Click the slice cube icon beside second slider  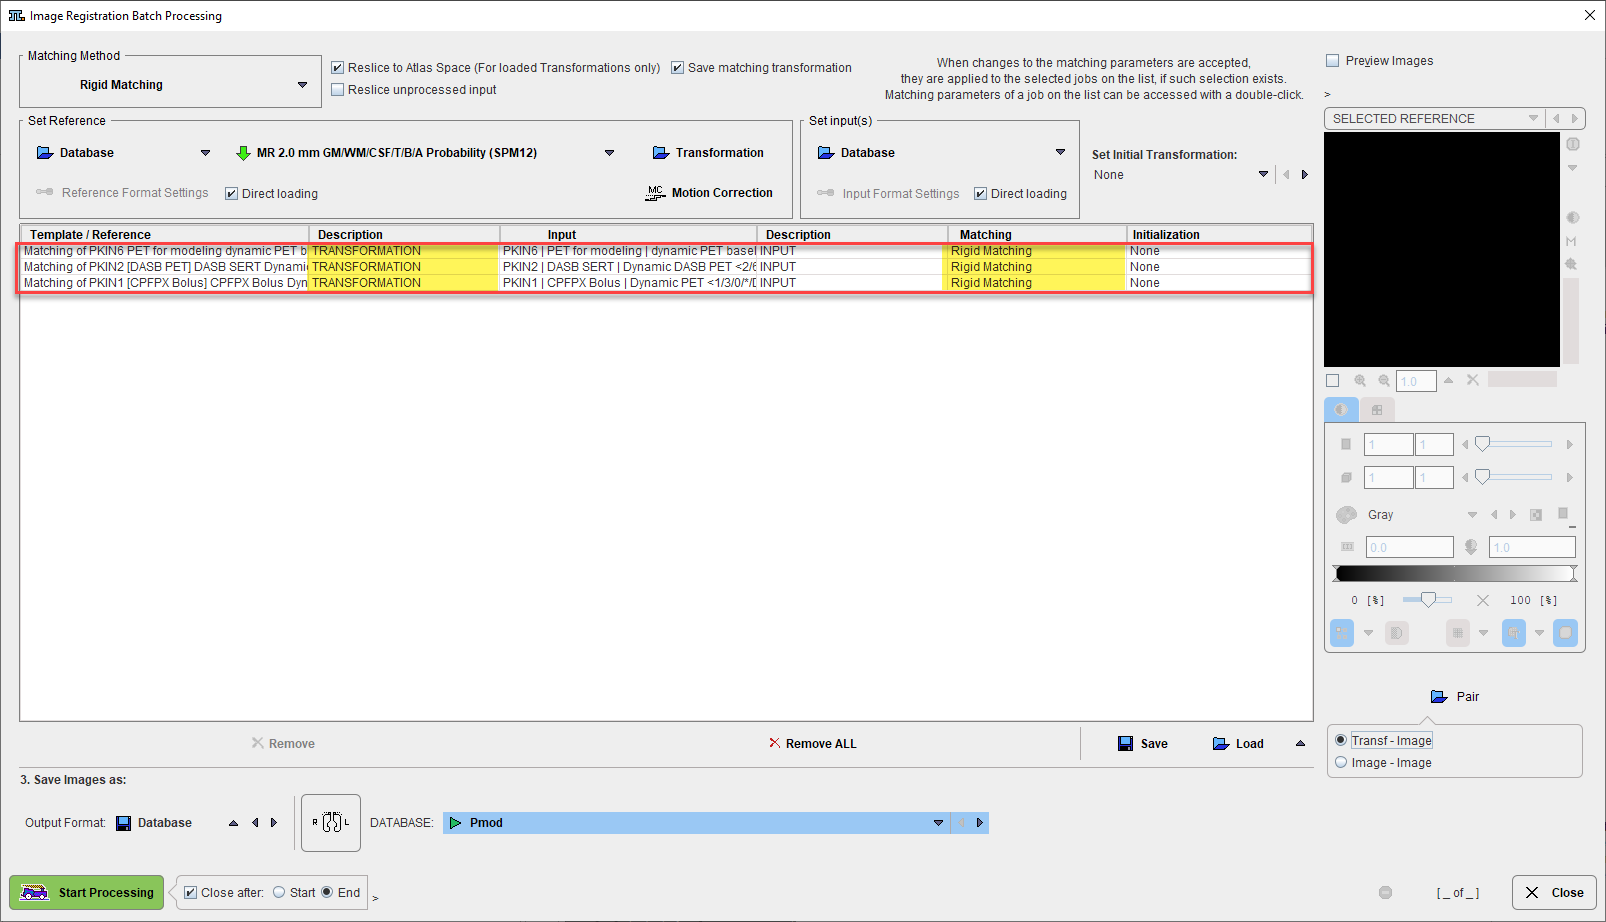pos(1346,478)
